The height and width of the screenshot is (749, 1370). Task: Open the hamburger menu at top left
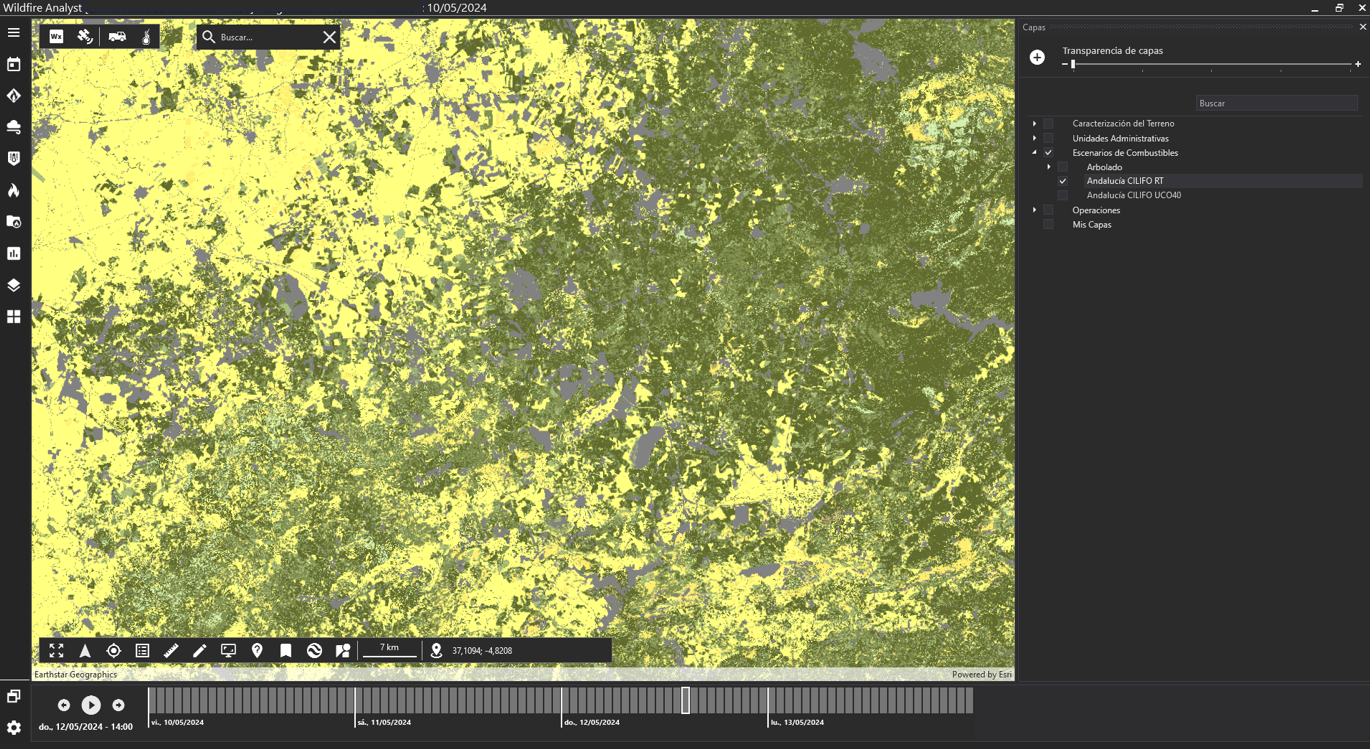pyautogui.click(x=14, y=32)
